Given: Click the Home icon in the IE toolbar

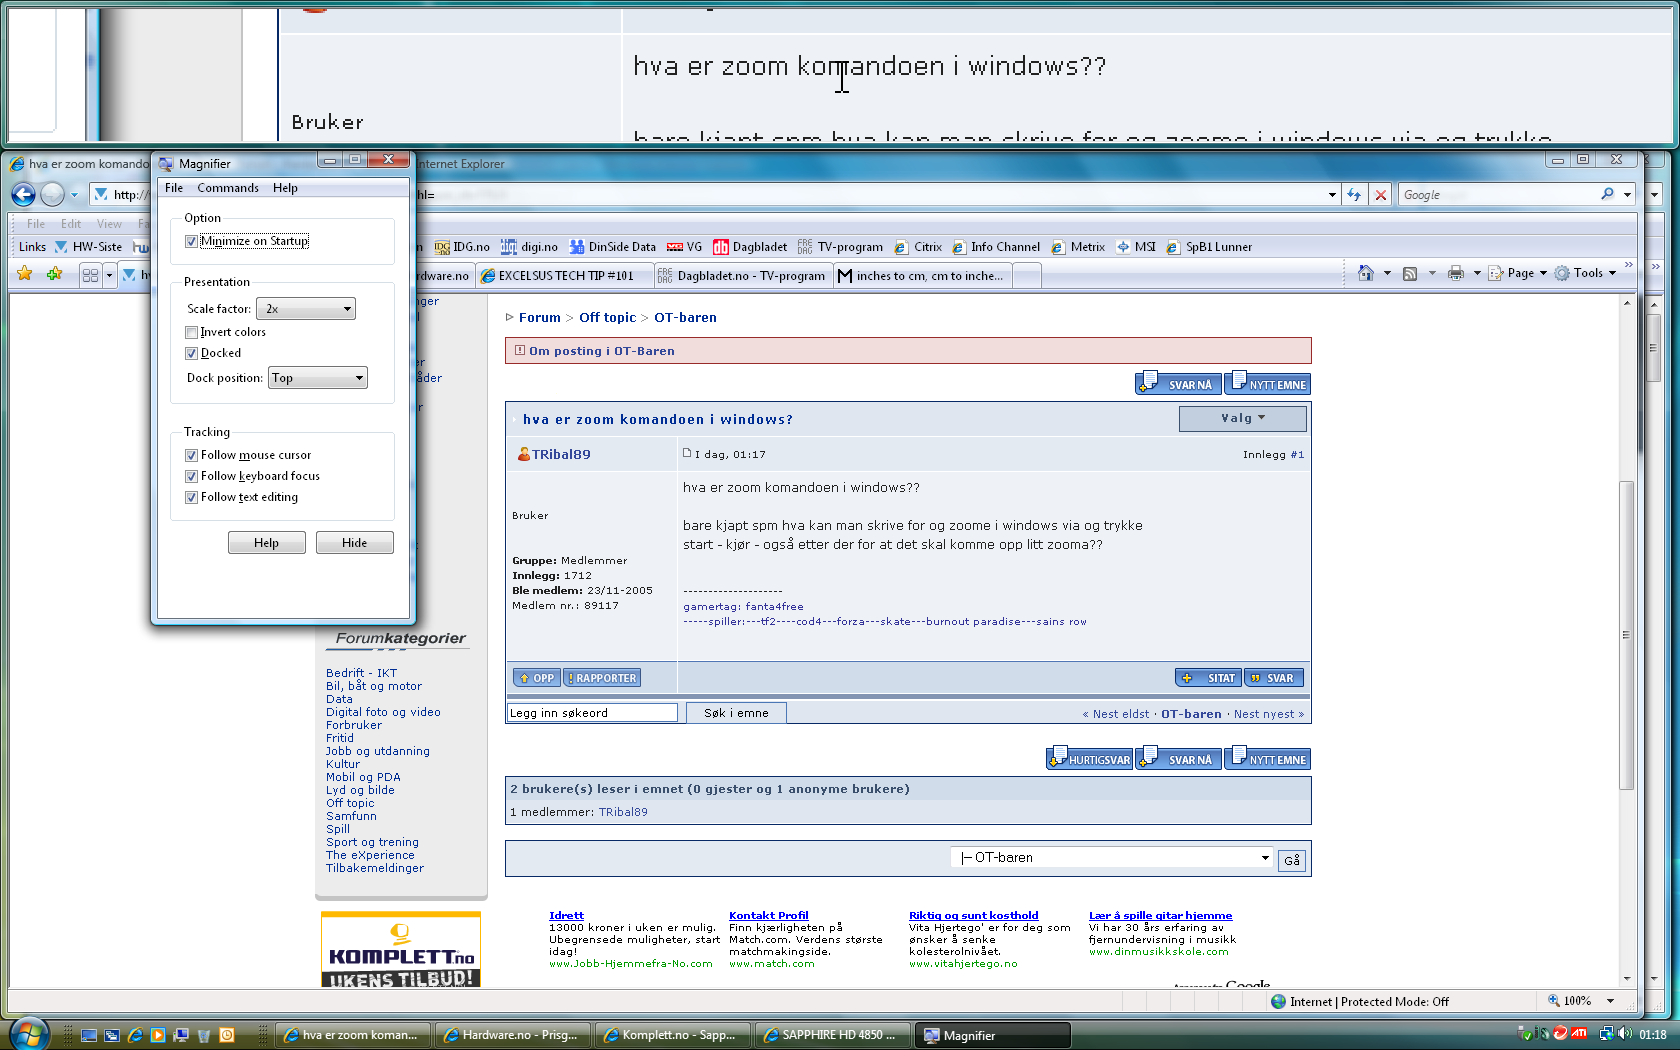Looking at the screenshot, I should tap(1366, 273).
